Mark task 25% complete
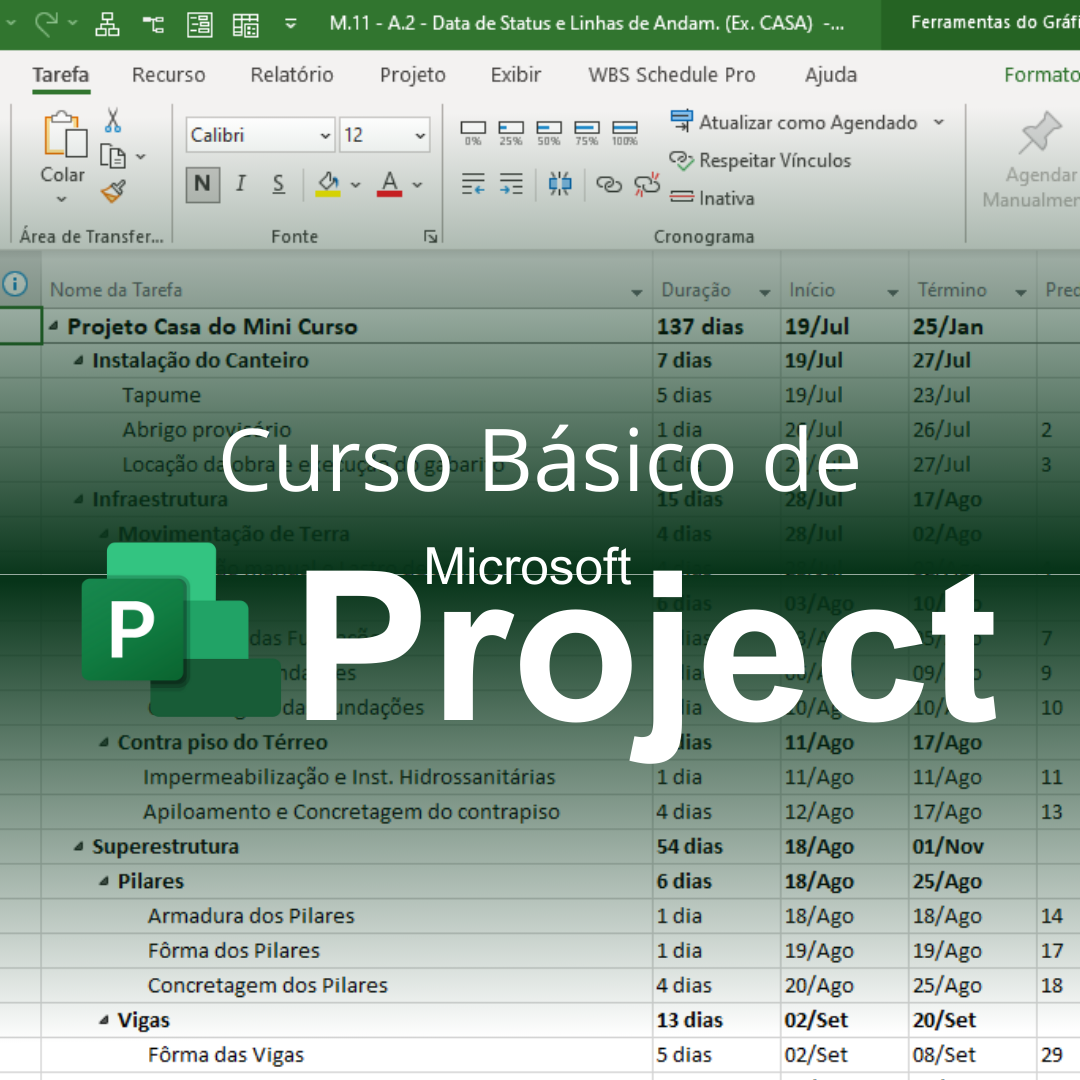 pyautogui.click(x=511, y=133)
